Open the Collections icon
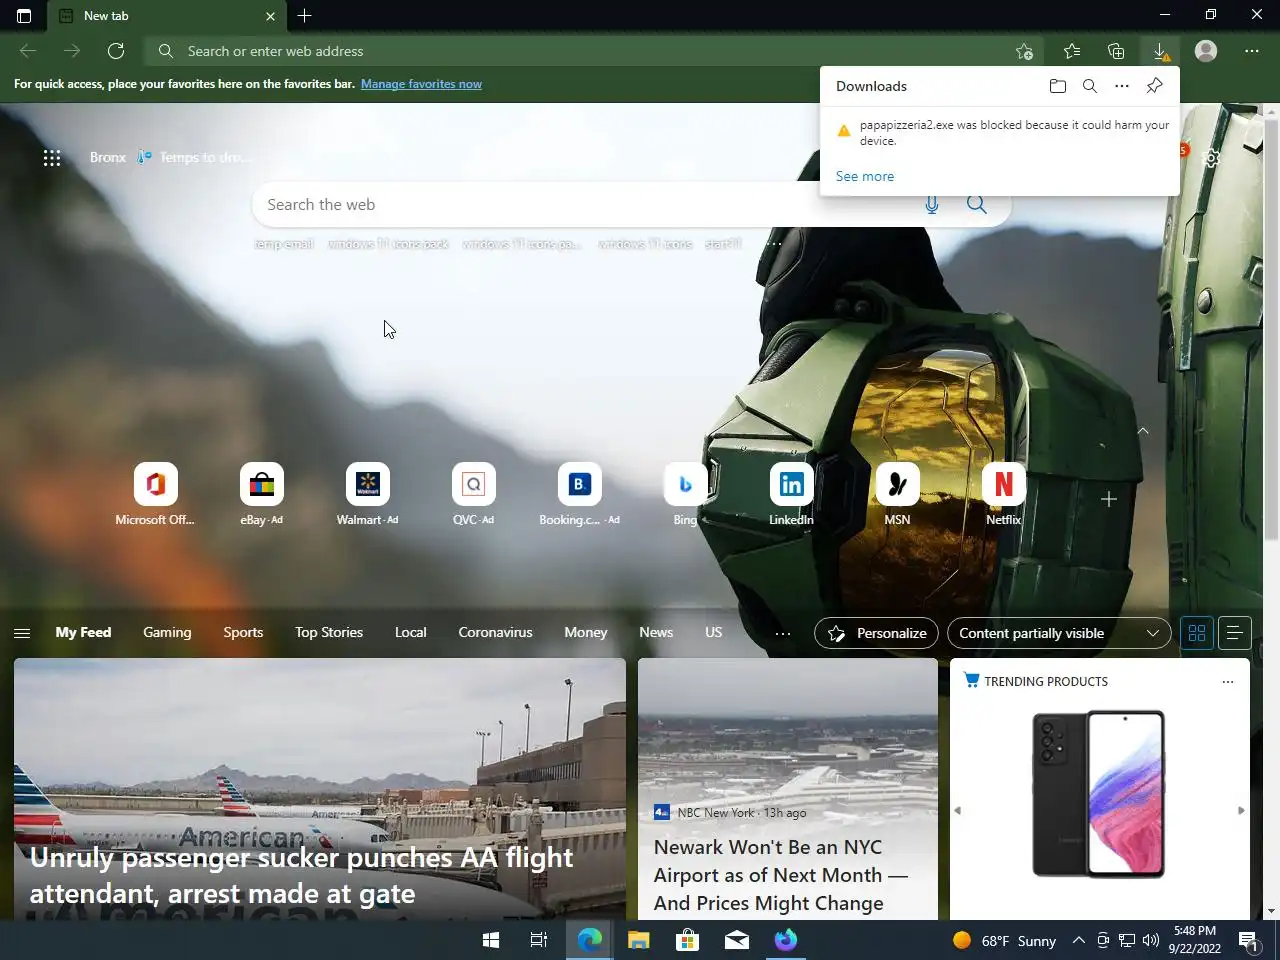This screenshot has width=1280, height=960. 1116,51
